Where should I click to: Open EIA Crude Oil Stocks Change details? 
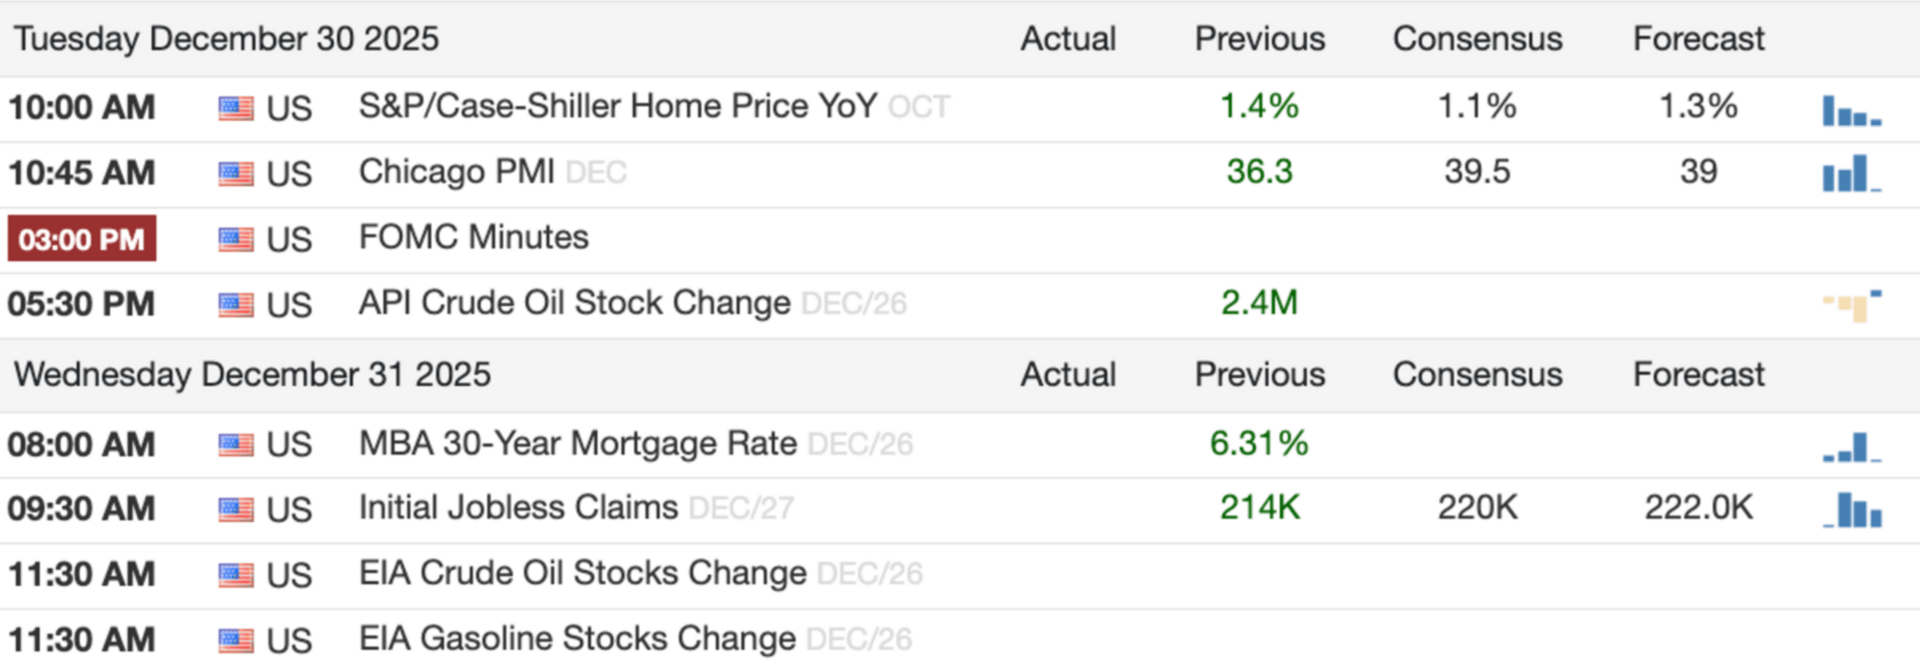click(x=583, y=573)
